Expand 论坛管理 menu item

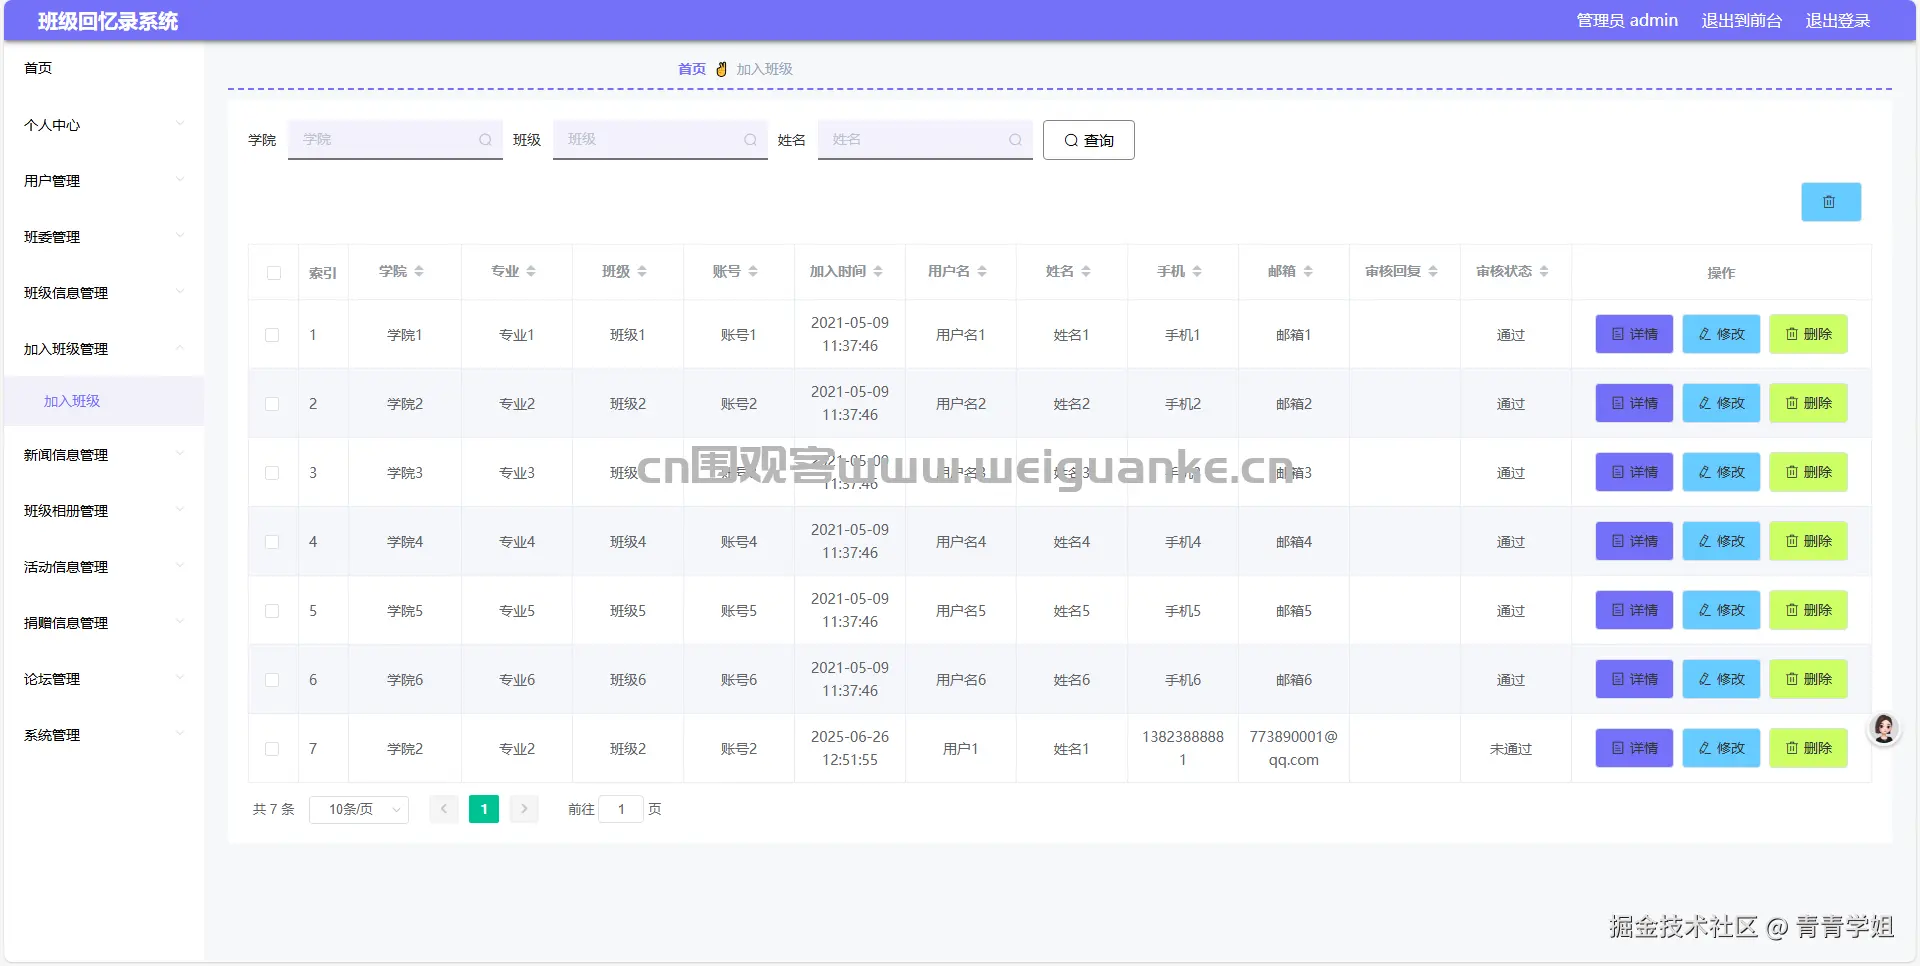pos(104,679)
